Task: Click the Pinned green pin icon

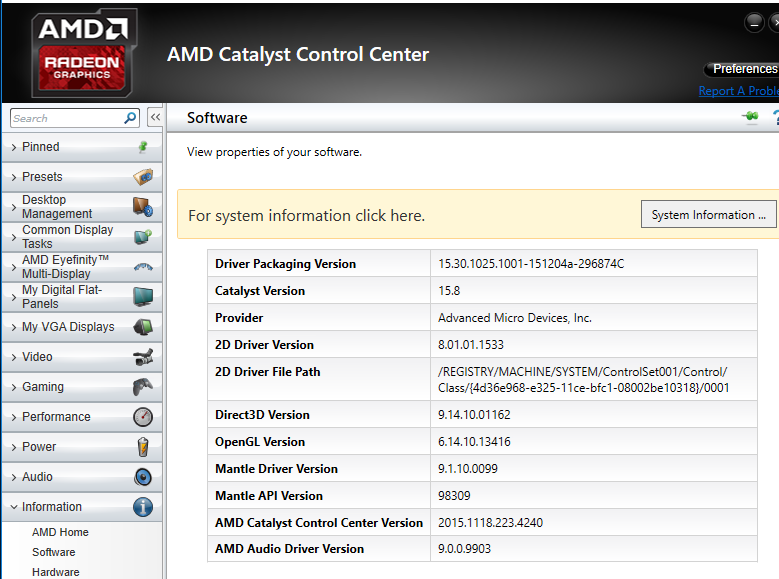Action: pyautogui.click(x=143, y=147)
